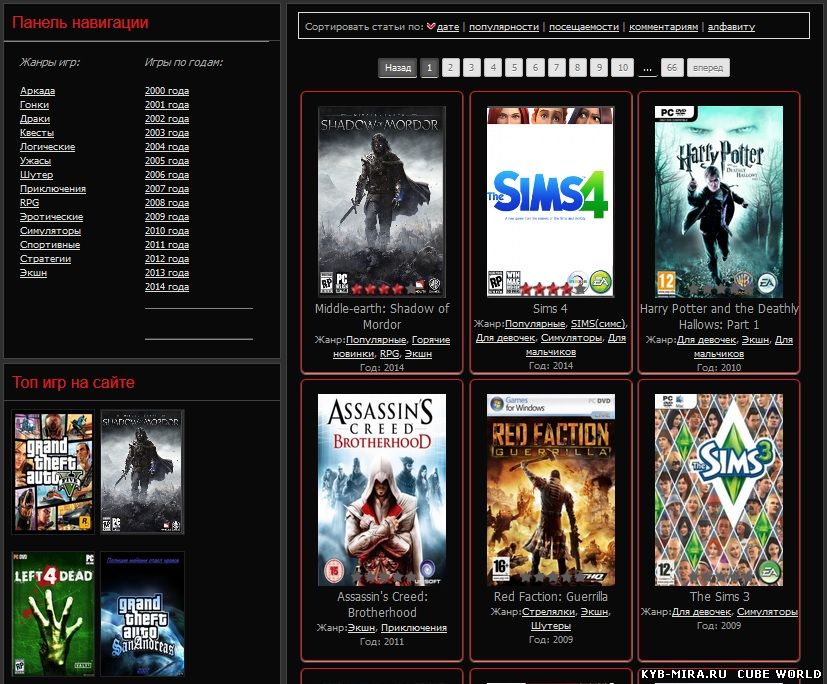Open Симуляторы genre under The Sims 3
The image size is (827, 684).
[x=767, y=612]
